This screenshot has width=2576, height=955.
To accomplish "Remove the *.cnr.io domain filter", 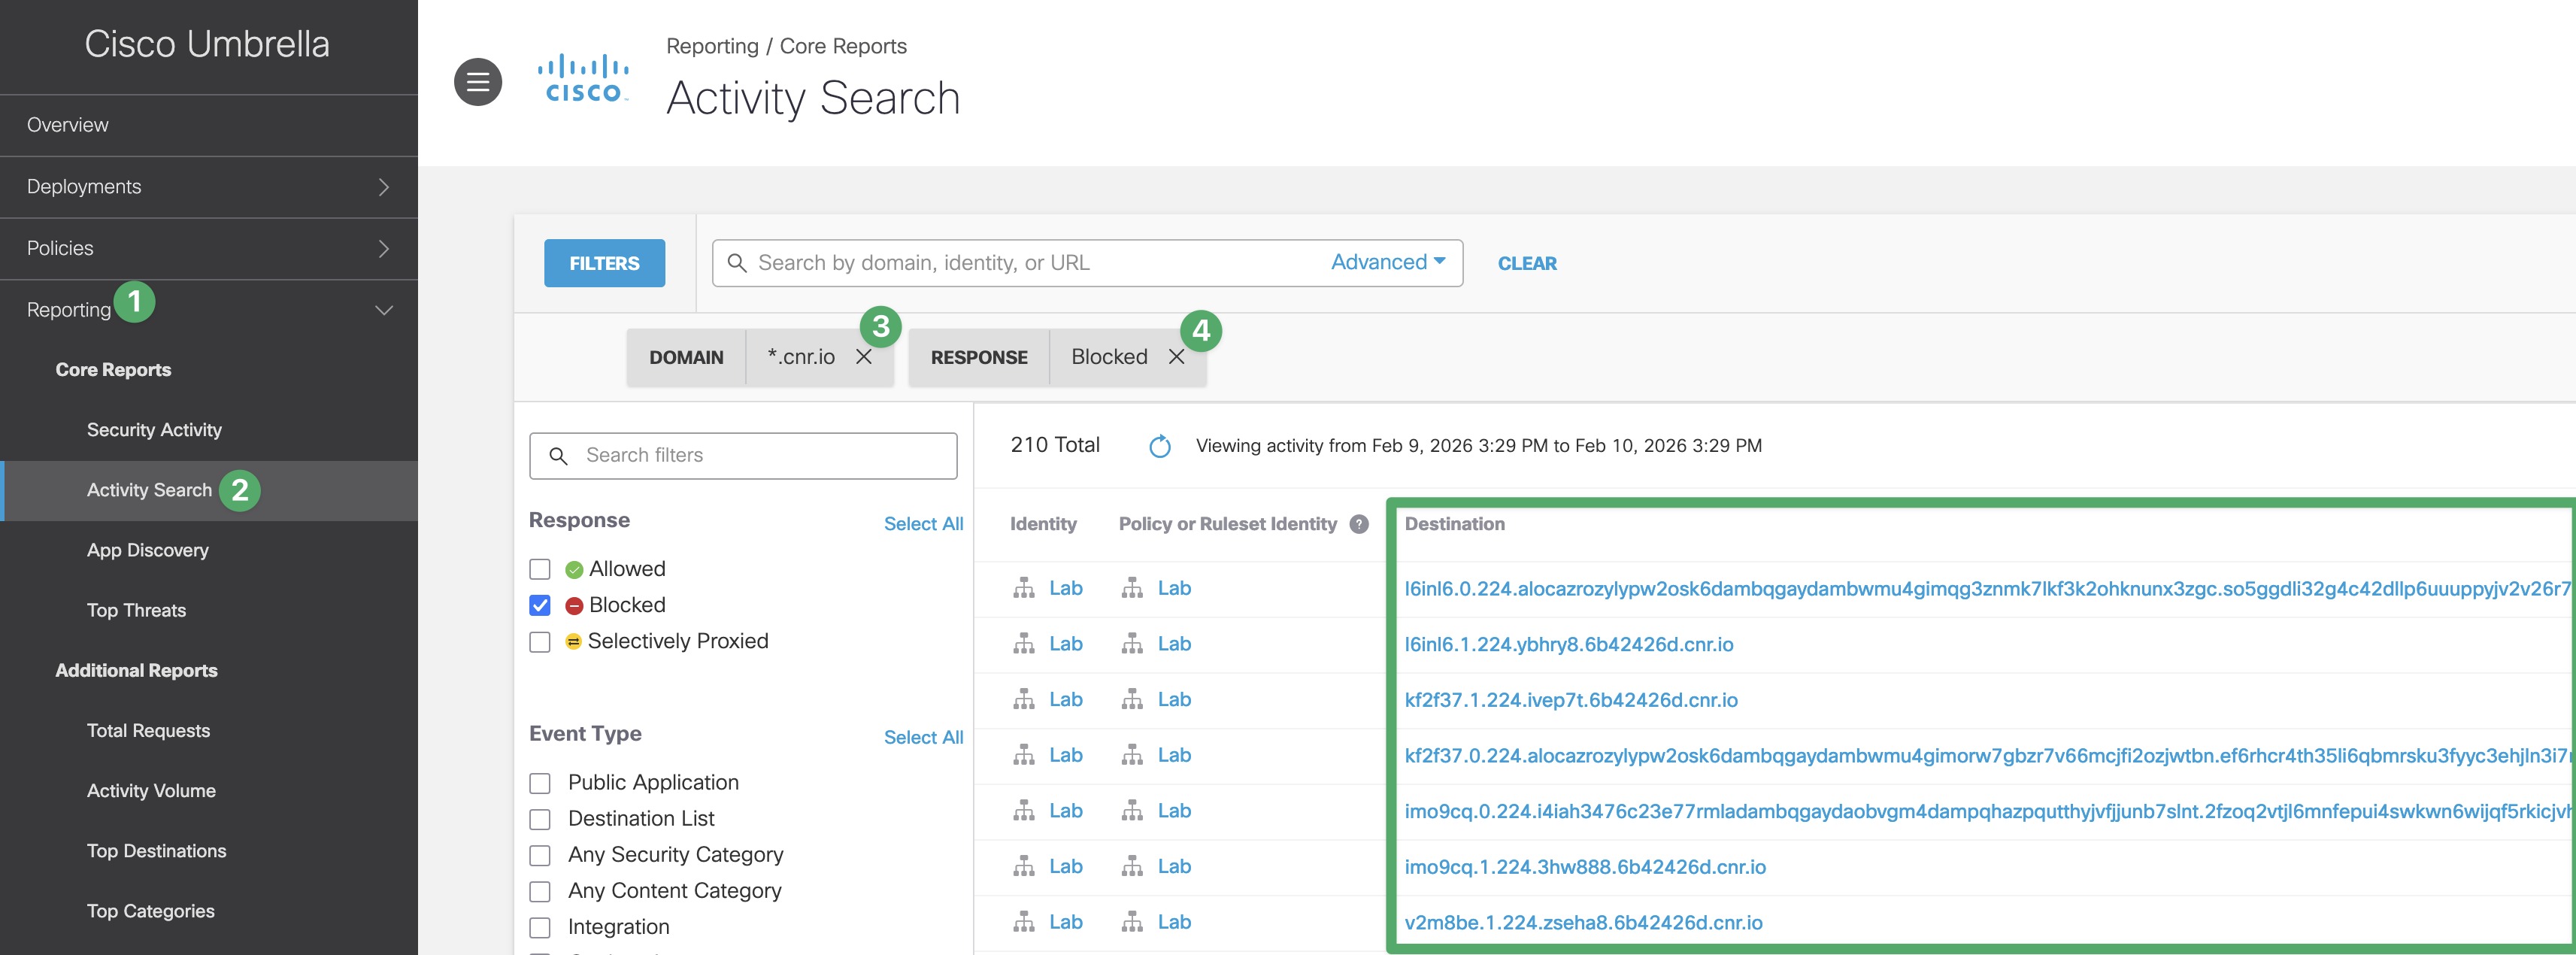I will tap(864, 357).
